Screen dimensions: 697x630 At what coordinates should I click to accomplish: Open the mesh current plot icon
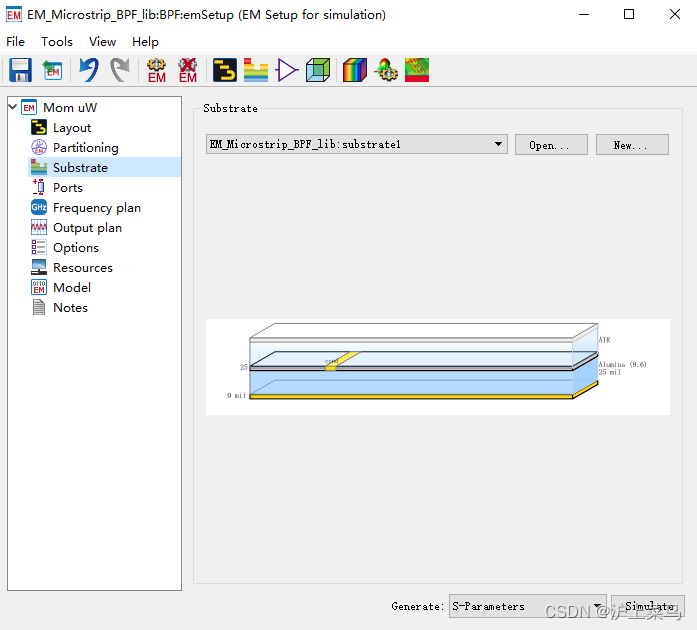point(417,70)
